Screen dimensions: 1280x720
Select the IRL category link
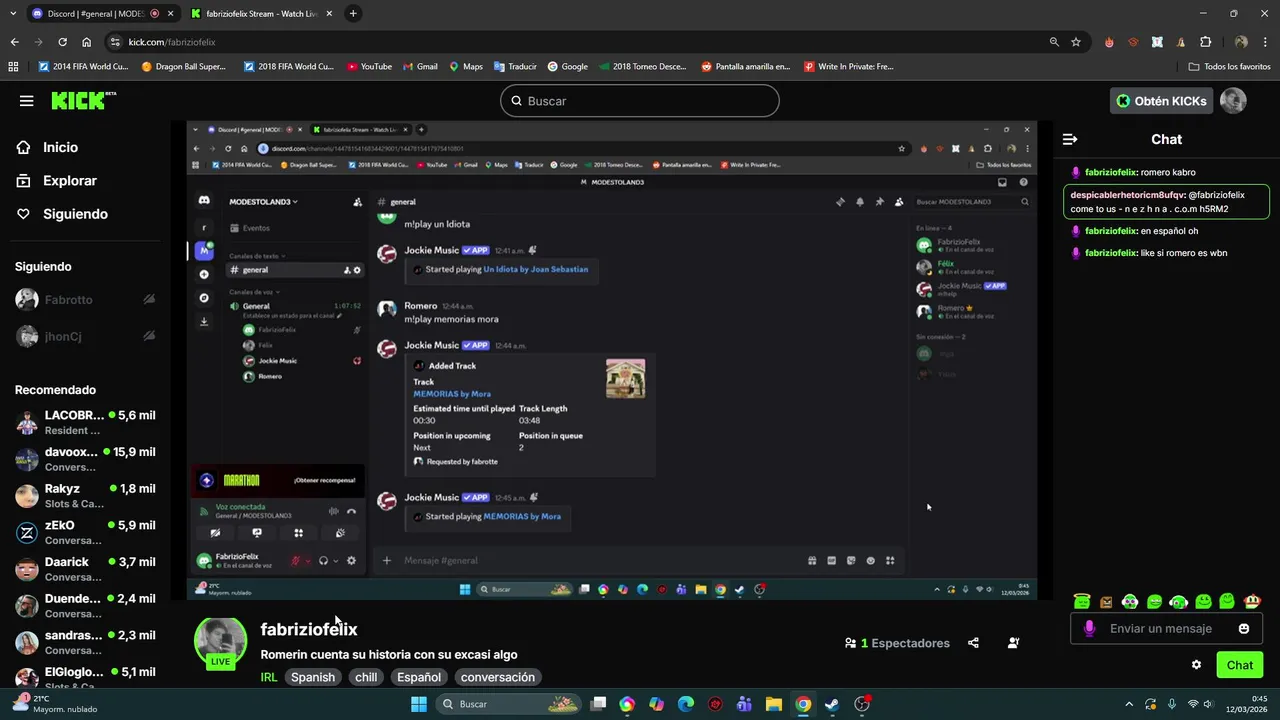(x=269, y=677)
